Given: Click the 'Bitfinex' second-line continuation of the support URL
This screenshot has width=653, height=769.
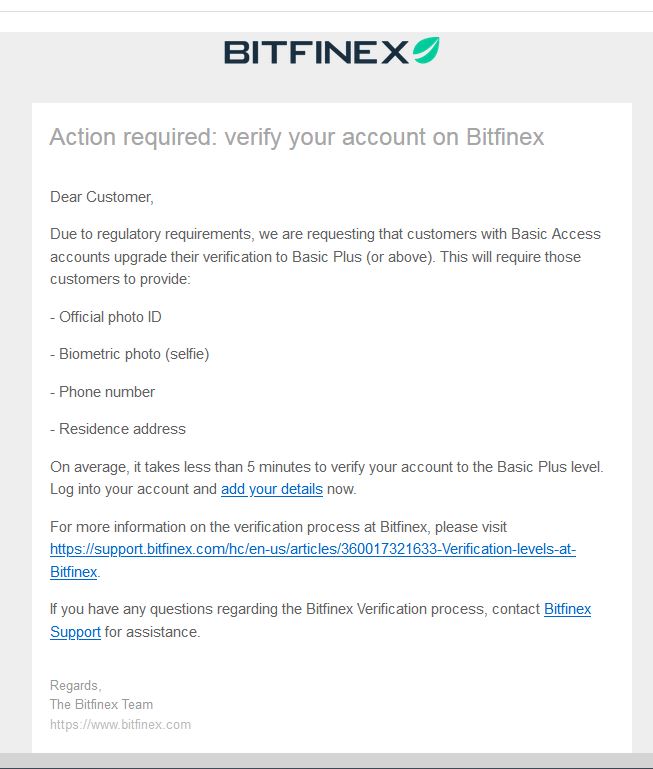Looking at the screenshot, I should coord(74,572).
